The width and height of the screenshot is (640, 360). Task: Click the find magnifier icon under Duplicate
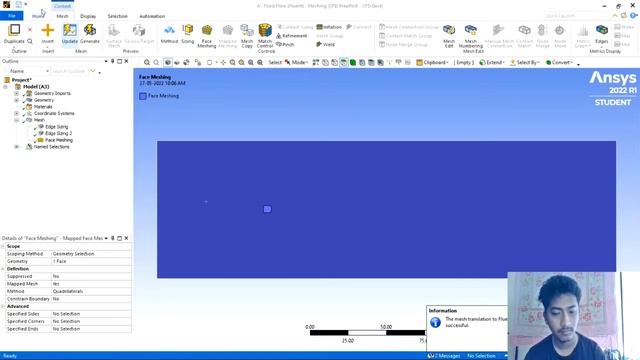(30, 41)
